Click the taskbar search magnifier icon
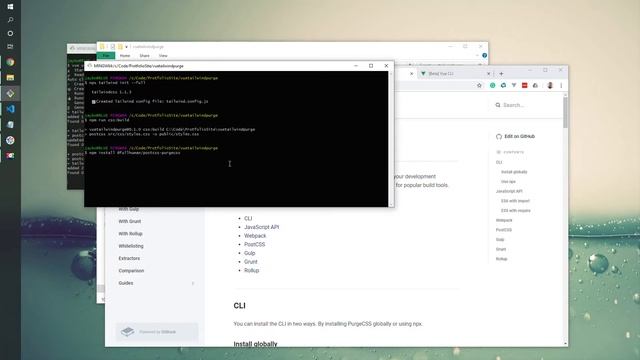Image resolution: width=640 pixels, height=360 pixels. coord(10,20)
